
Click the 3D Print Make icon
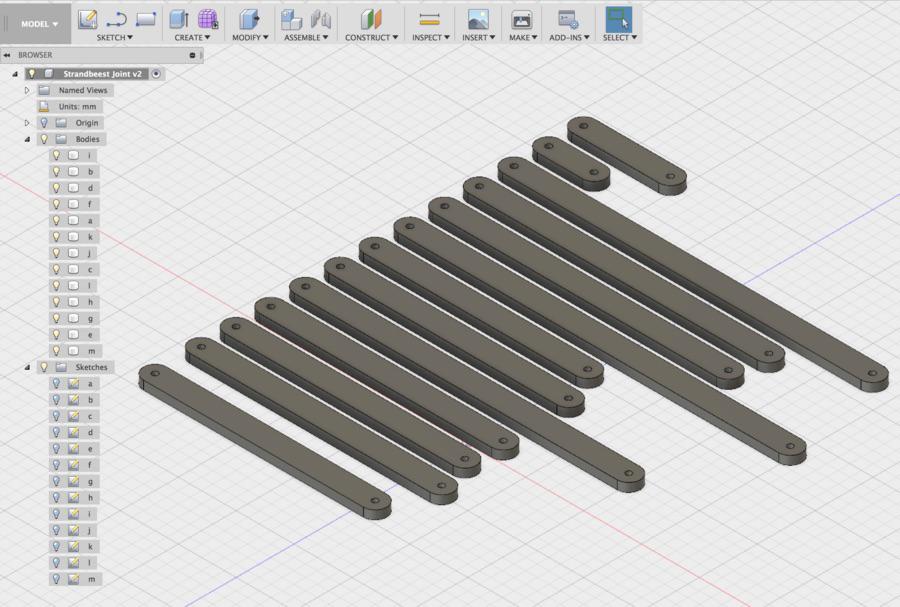521,19
